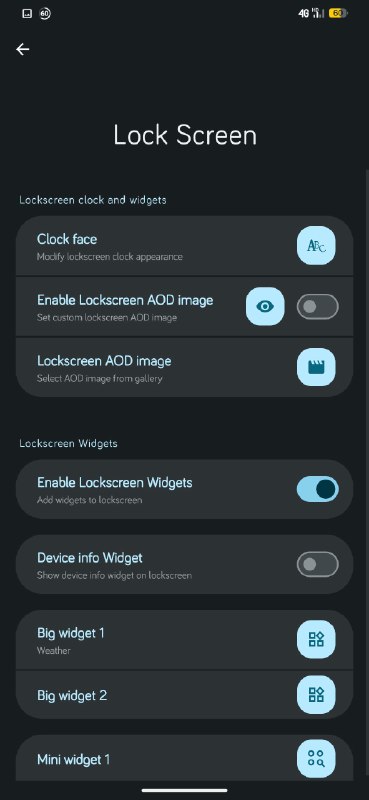The image size is (369, 800).
Task: Preview AOD image with the eye icon
Action: (x=265, y=306)
